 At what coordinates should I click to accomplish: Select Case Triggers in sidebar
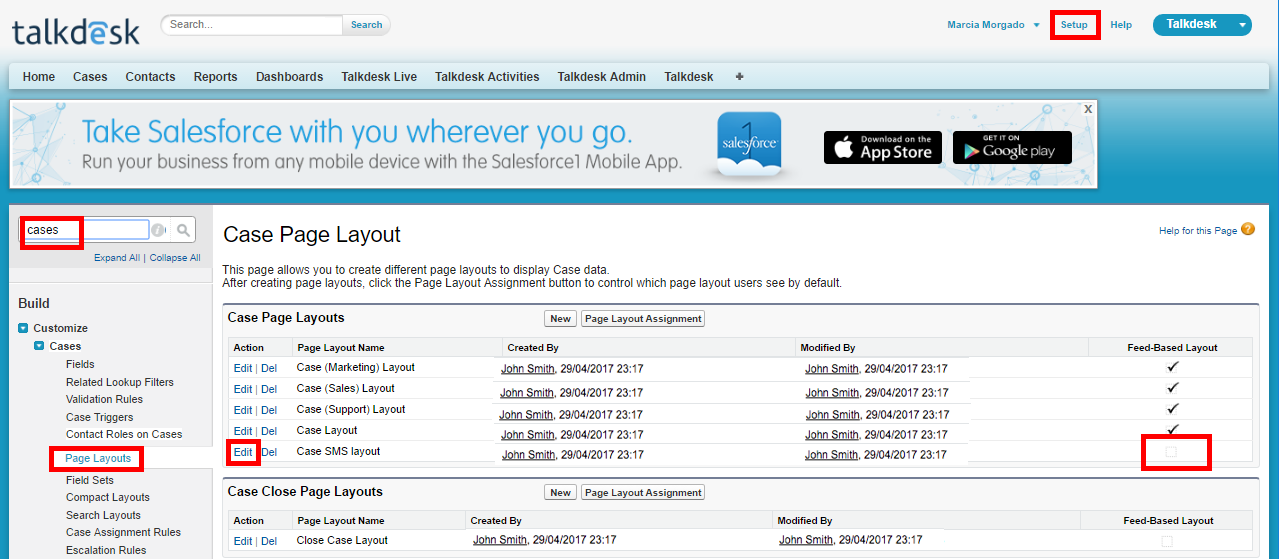coord(99,417)
